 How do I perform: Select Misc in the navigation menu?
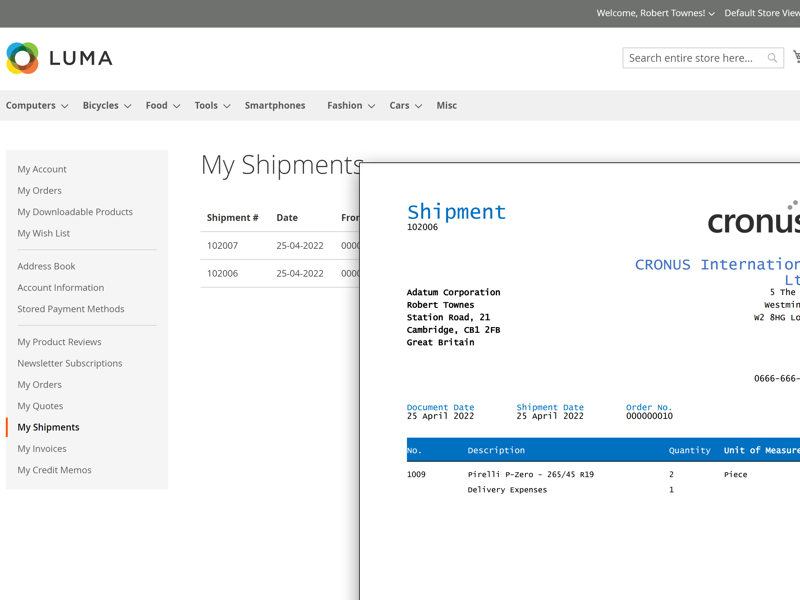[446, 105]
